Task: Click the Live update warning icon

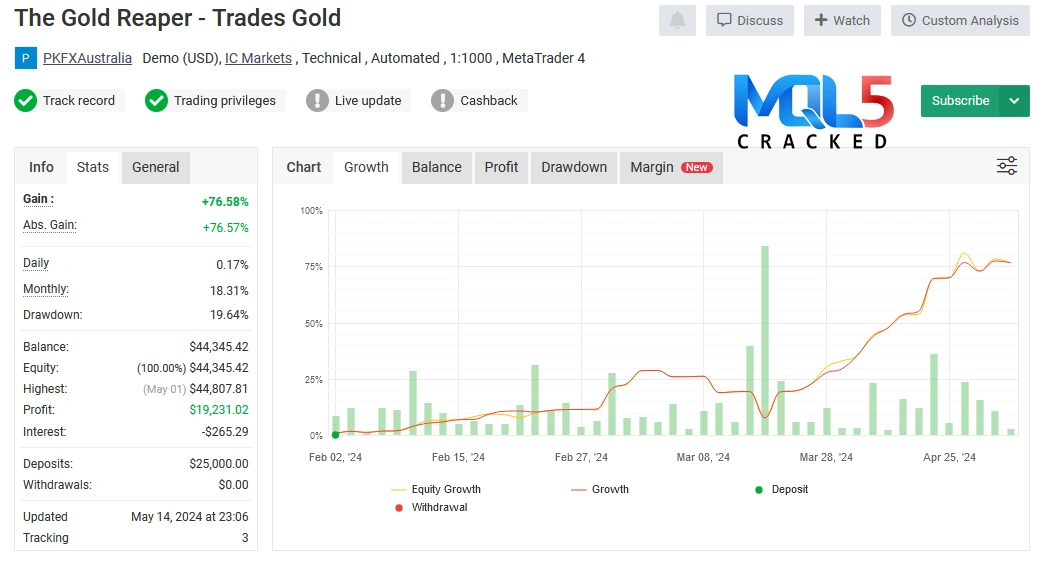Action: point(318,101)
